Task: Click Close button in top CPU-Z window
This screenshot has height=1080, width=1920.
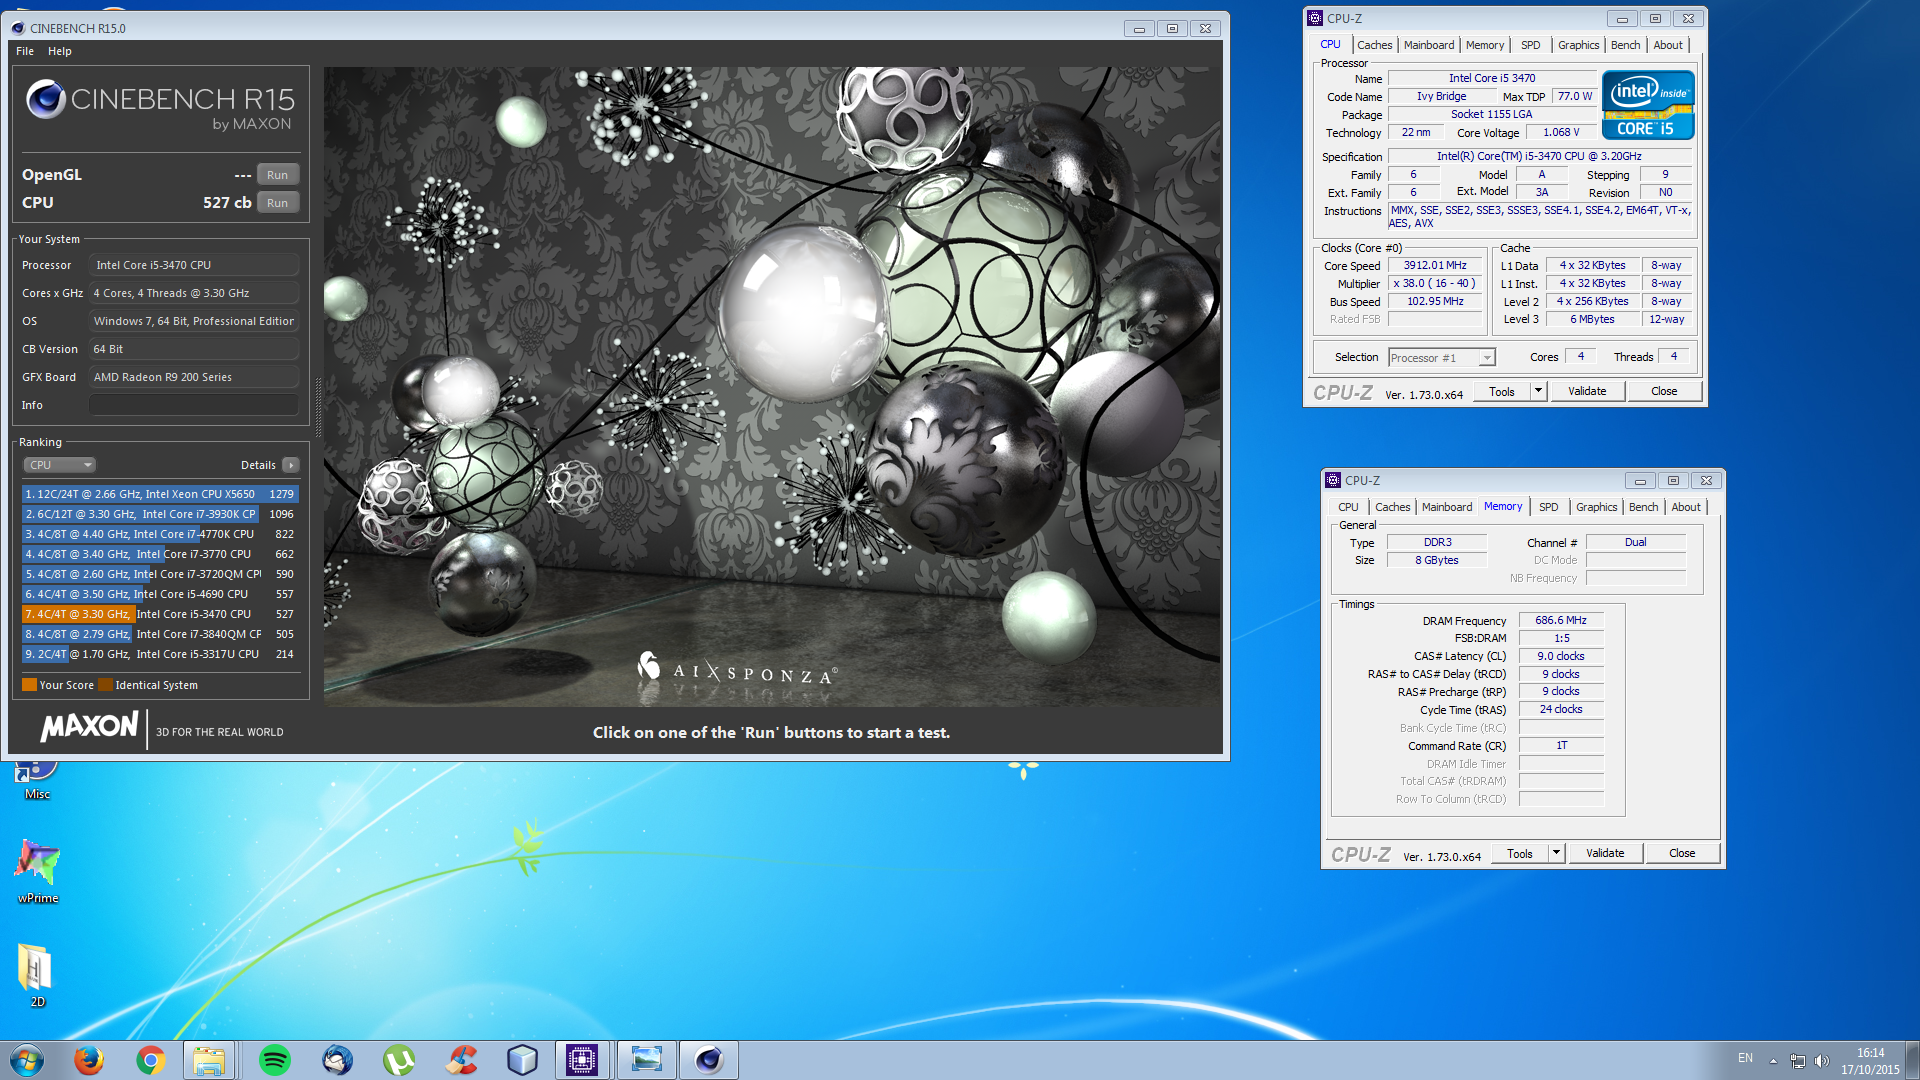Action: (x=1664, y=392)
